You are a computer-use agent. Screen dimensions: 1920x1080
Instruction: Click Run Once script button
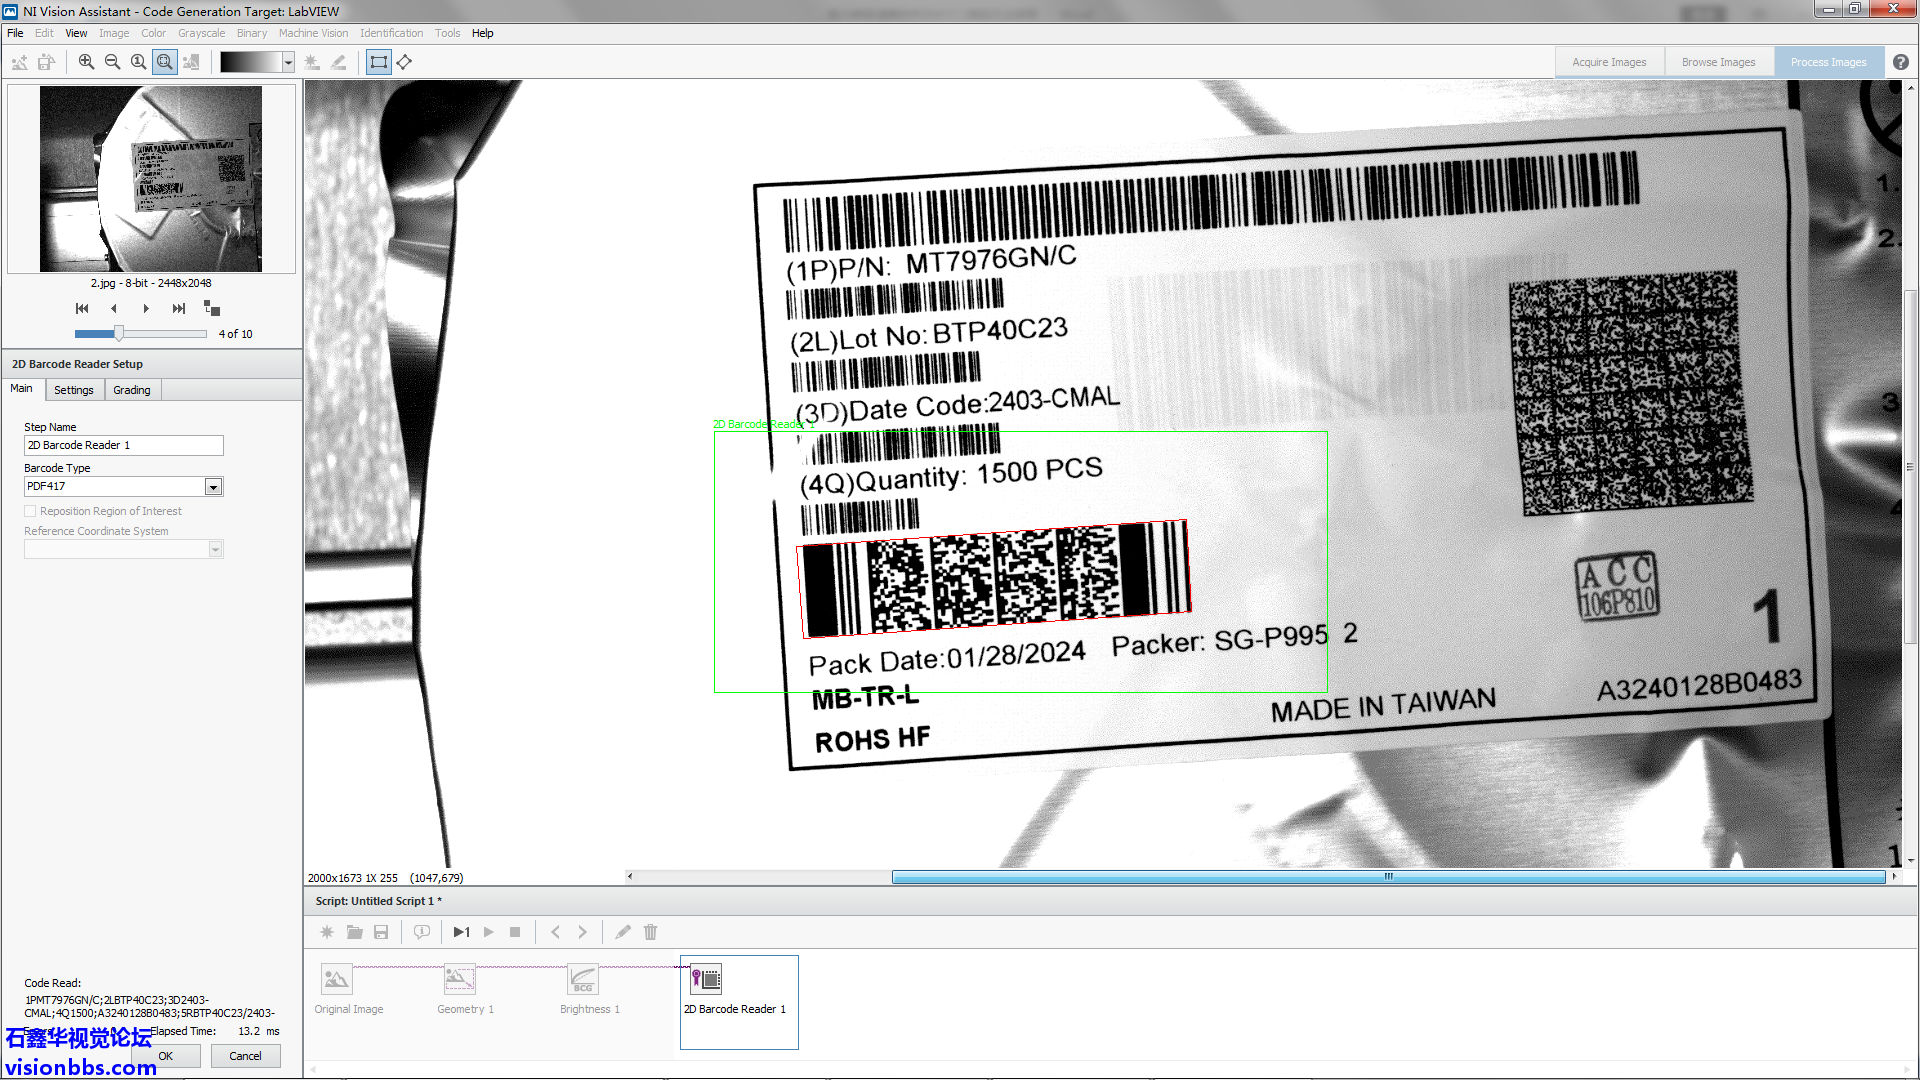(461, 932)
